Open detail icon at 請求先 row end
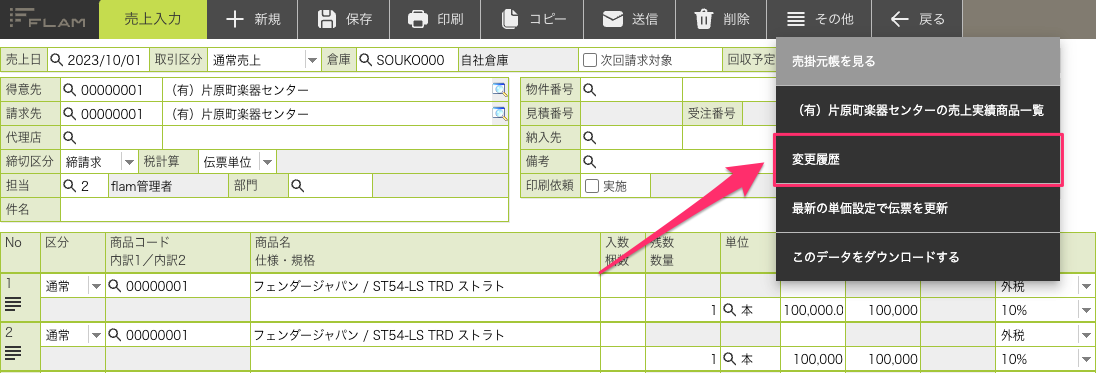 (x=499, y=113)
